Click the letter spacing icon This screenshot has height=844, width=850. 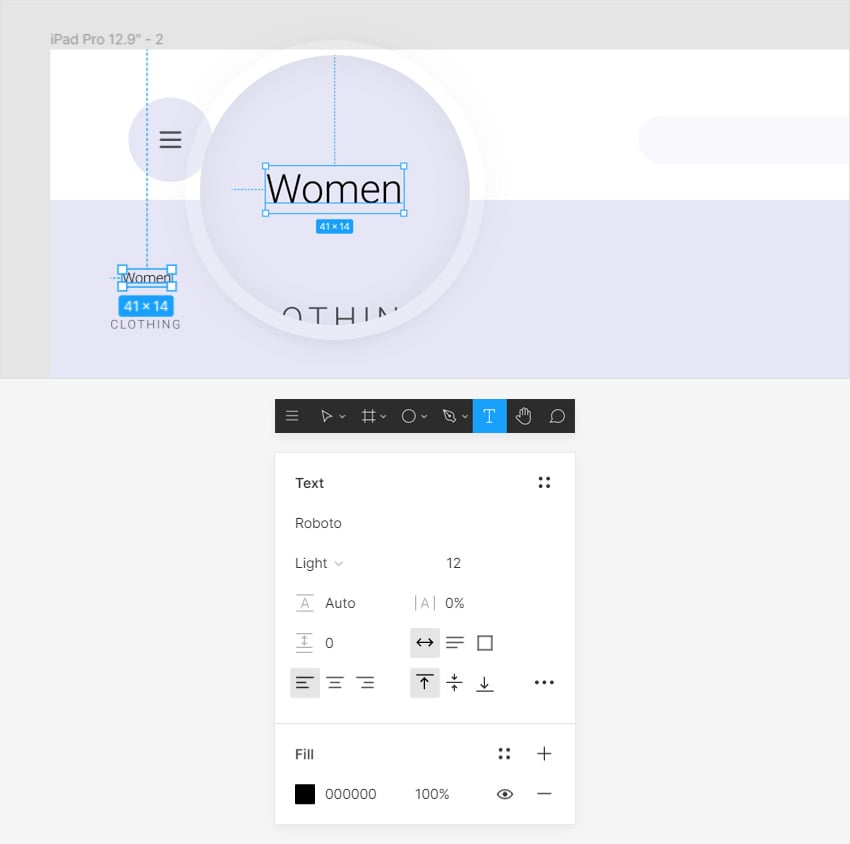[x=425, y=603]
